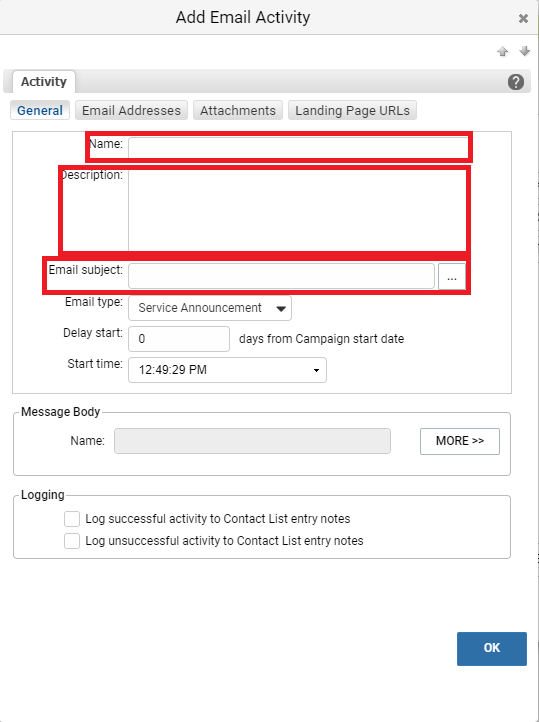Click the MORE >> button
The width and height of the screenshot is (539, 722).
point(459,441)
